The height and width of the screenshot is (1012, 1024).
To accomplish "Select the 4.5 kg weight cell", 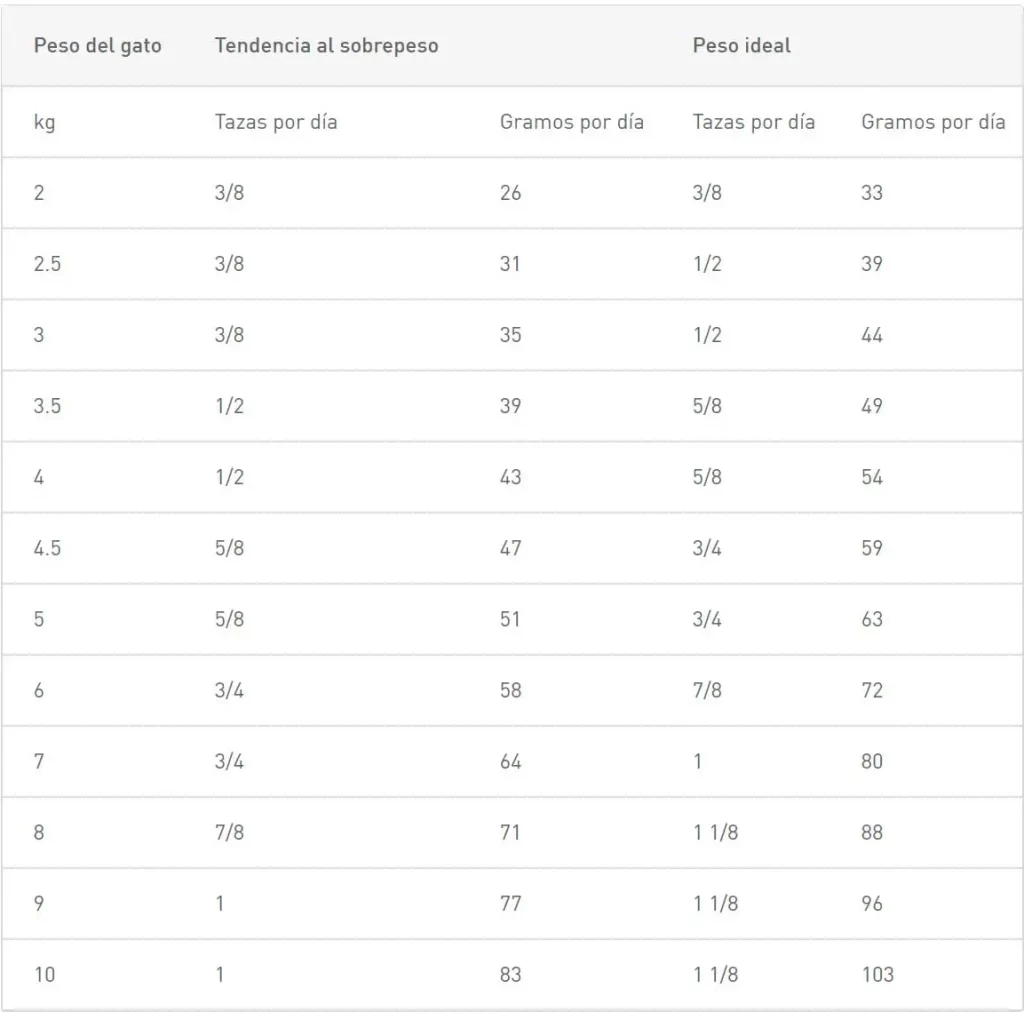I will pos(47,548).
